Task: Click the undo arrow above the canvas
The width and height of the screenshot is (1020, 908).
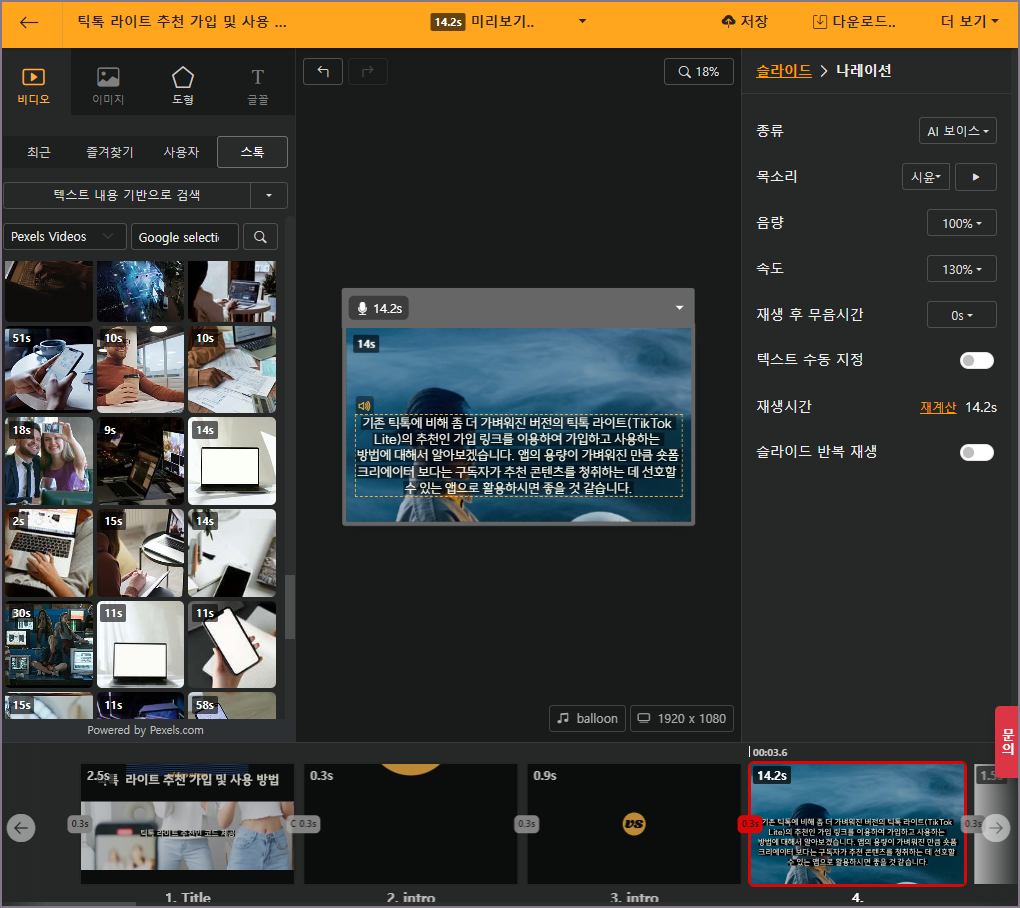Action: [x=322, y=71]
